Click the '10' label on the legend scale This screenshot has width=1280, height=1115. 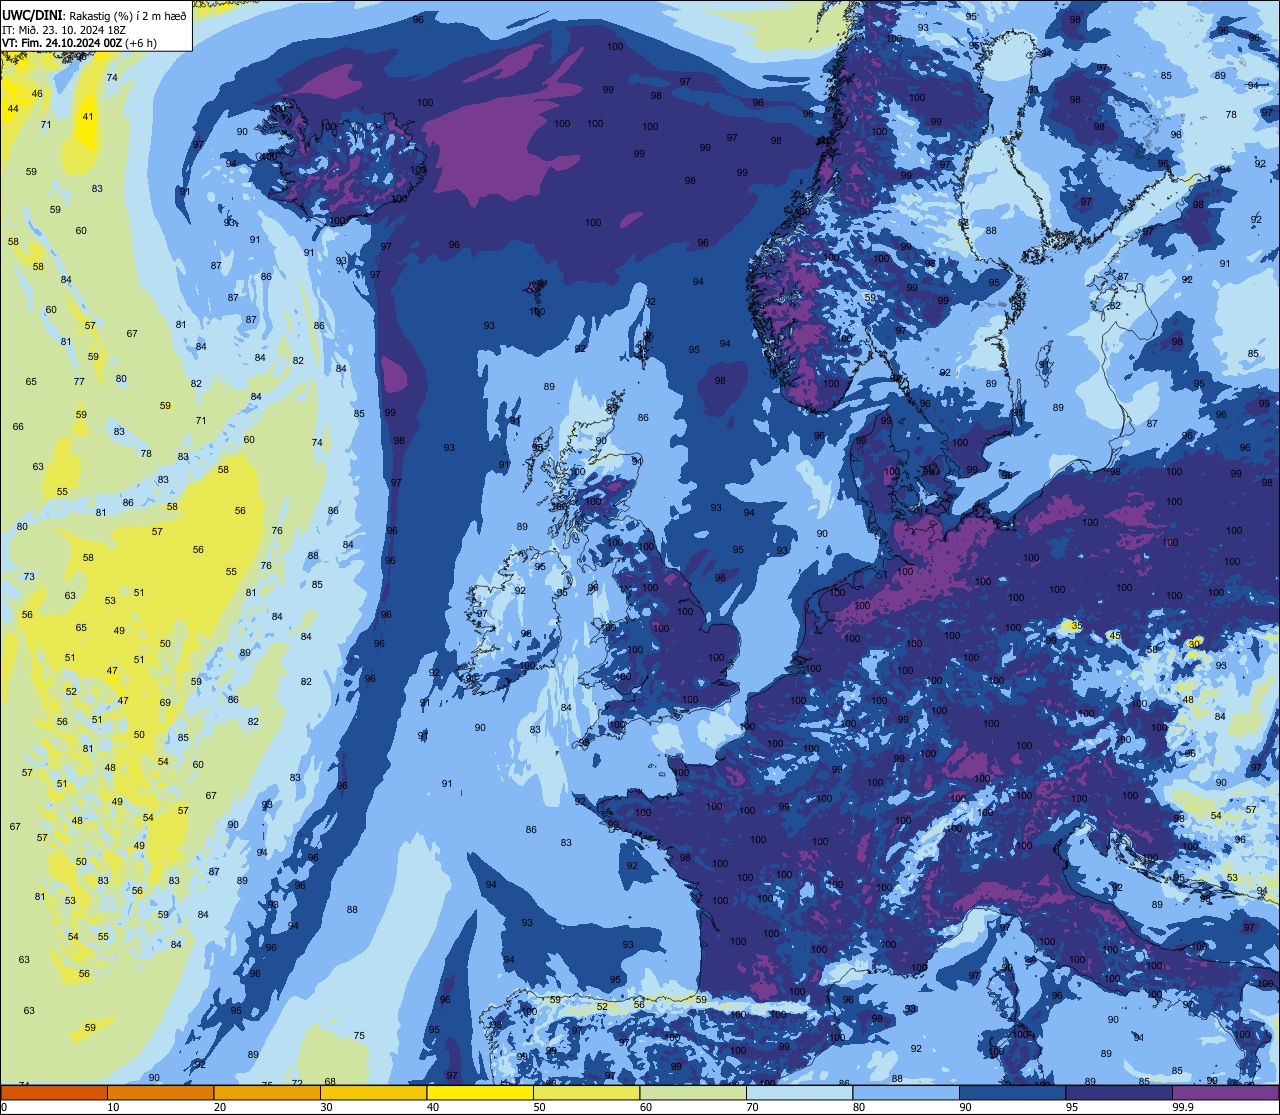113,1107
